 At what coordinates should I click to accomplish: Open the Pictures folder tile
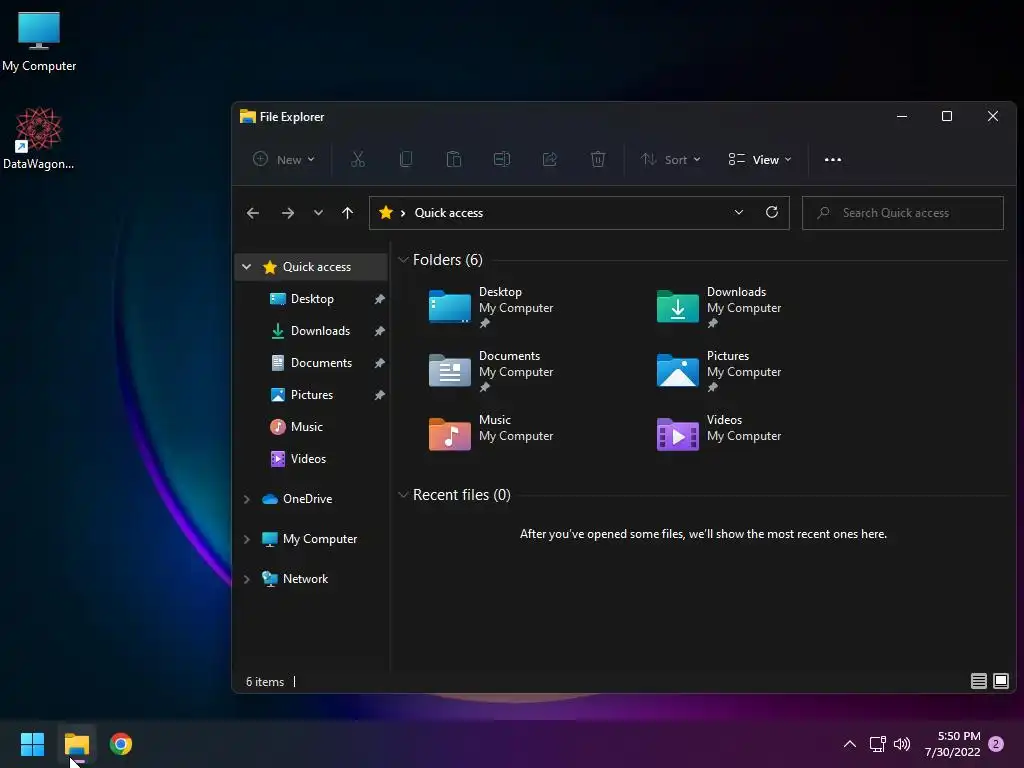(719, 371)
